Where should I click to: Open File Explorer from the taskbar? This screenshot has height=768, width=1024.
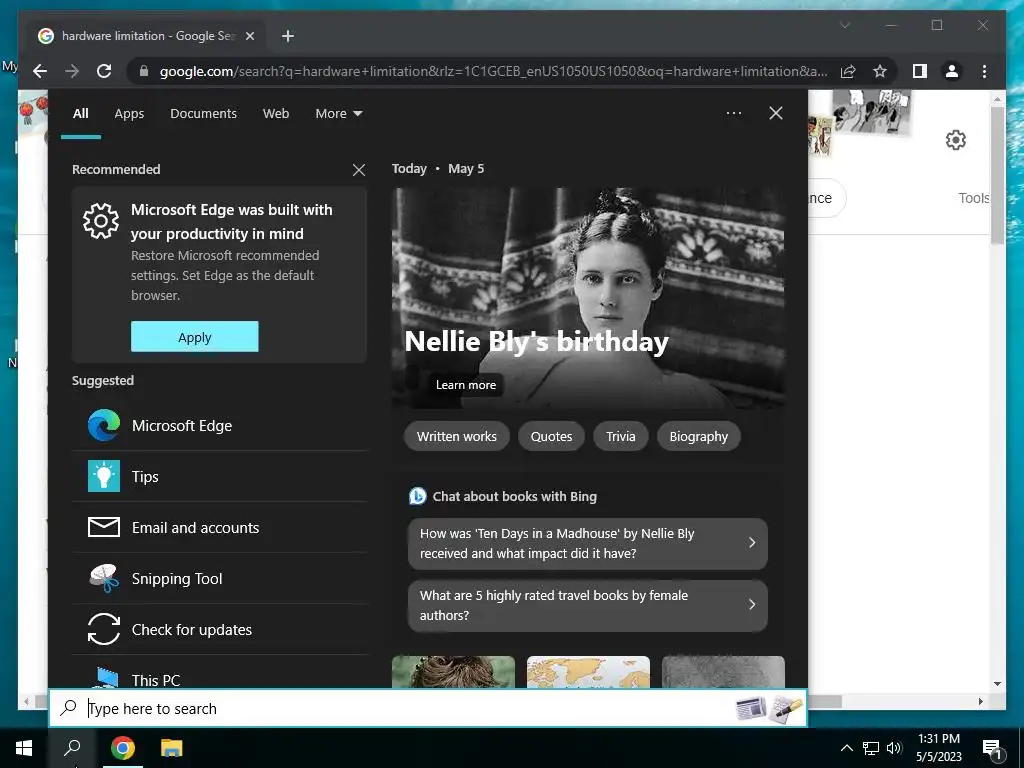172,748
